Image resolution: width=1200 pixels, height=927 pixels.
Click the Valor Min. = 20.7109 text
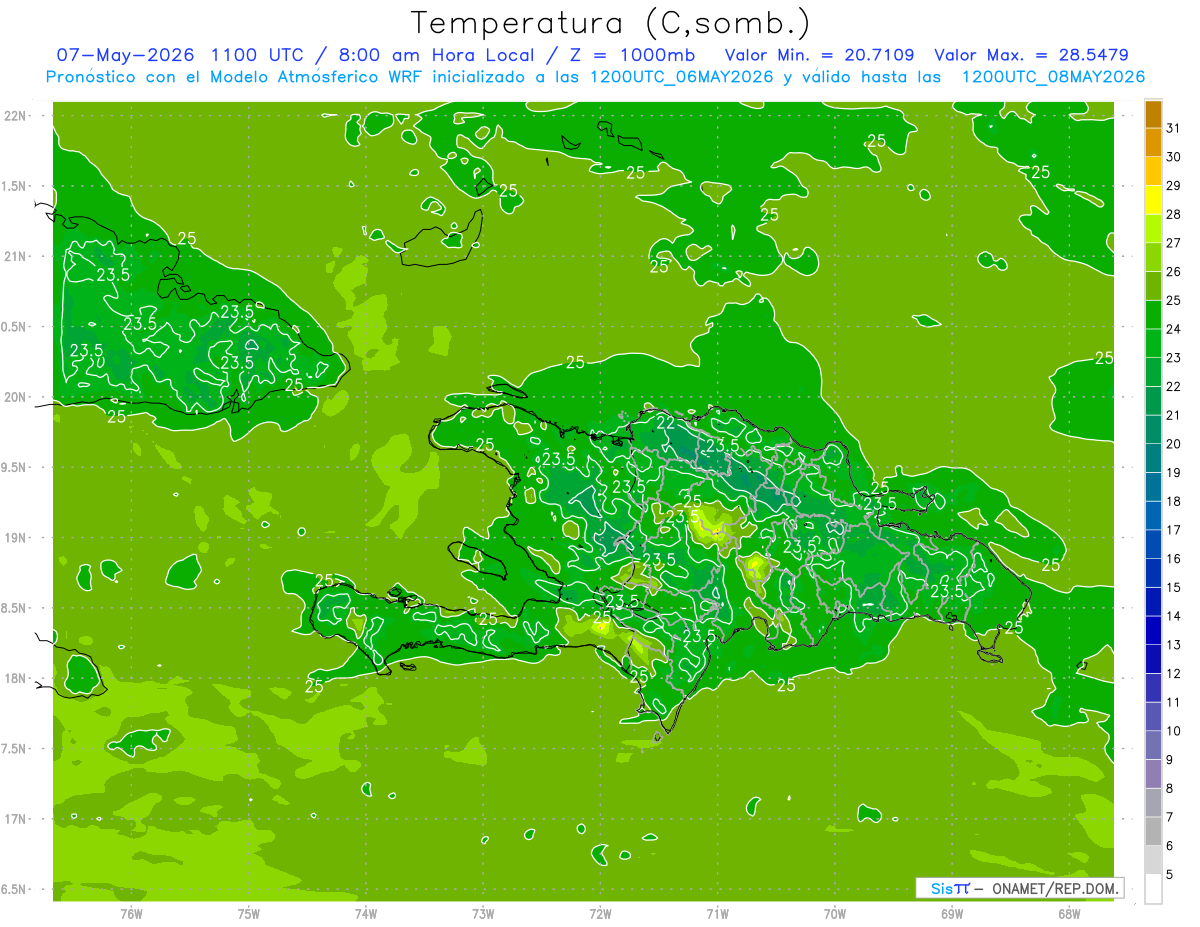pyautogui.click(x=819, y=55)
